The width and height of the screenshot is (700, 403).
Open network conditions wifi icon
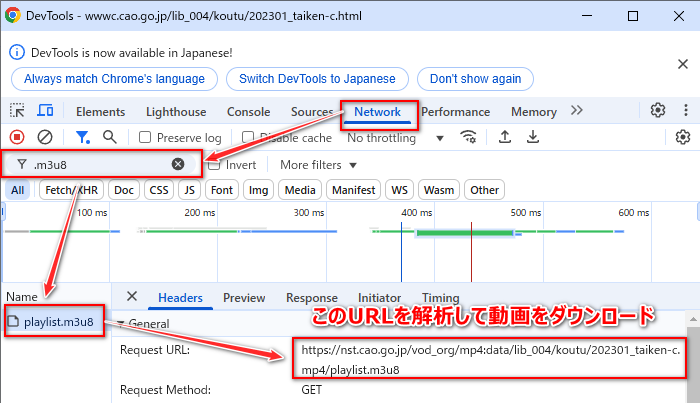(467, 137)
